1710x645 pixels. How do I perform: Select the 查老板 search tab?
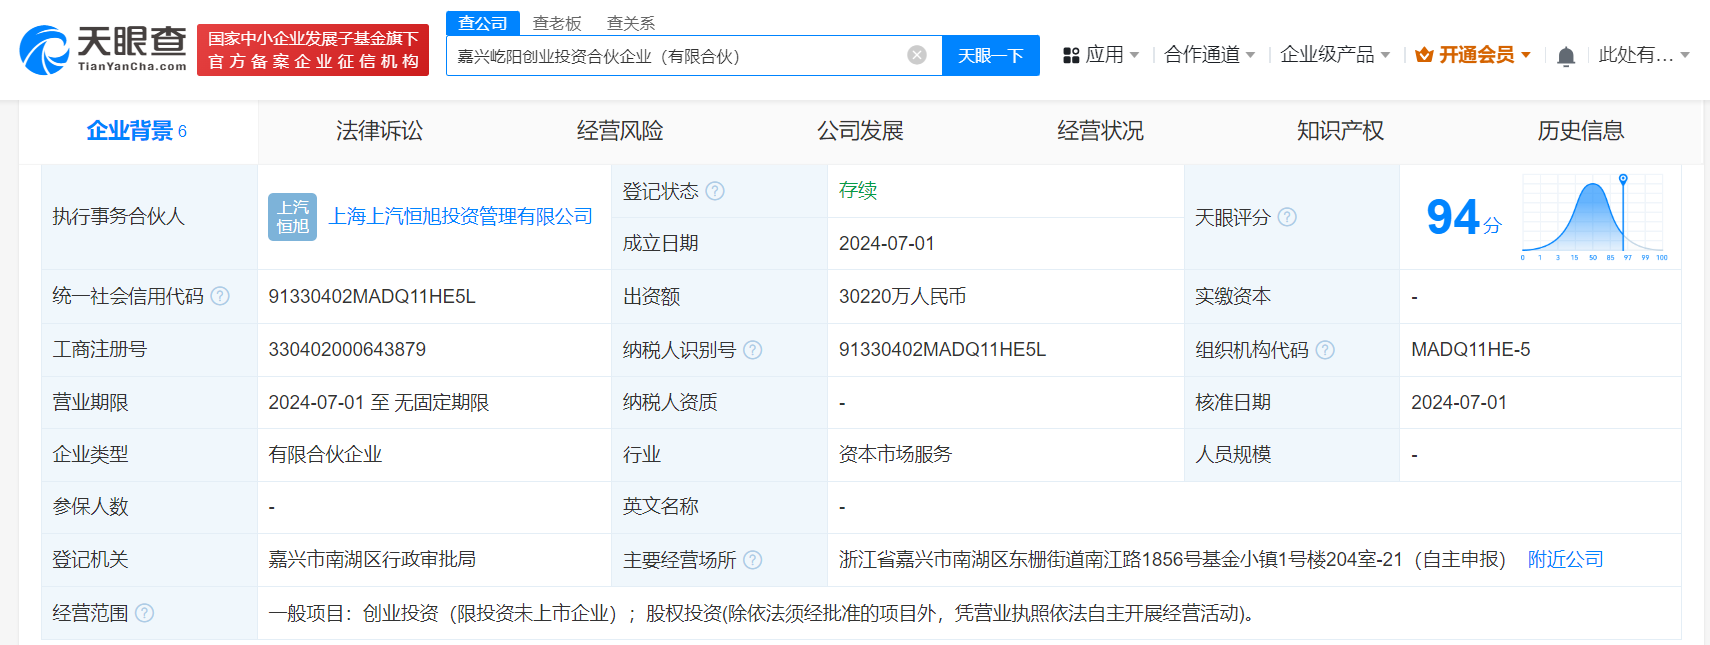(557, 23)
